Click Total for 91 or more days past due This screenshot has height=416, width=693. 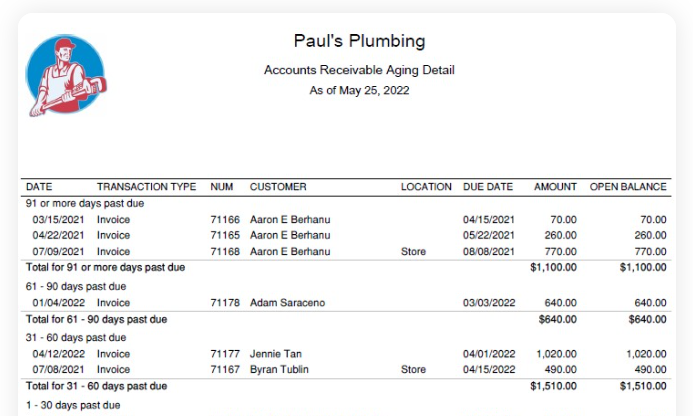coord(105,267)
